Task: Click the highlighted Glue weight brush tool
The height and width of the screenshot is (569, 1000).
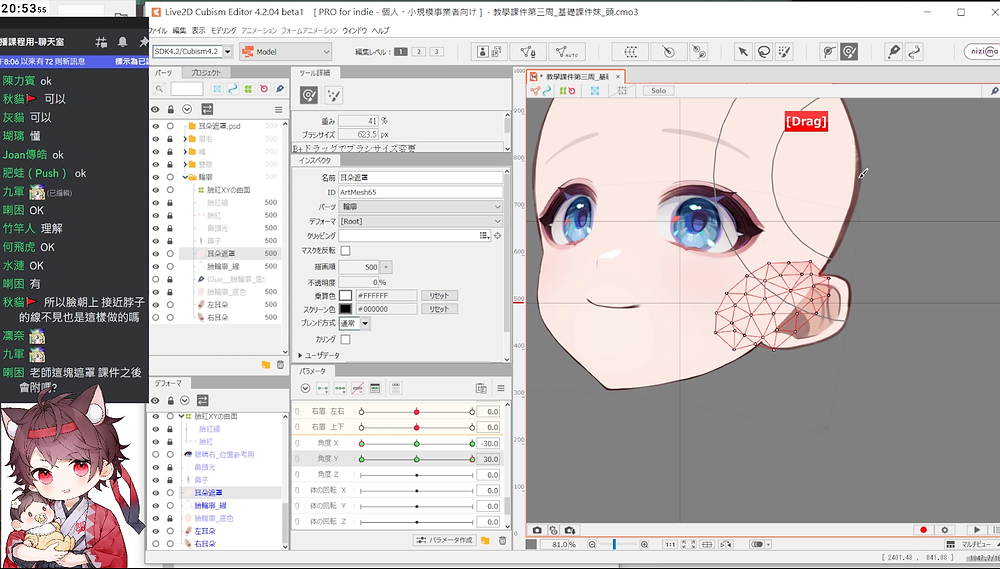Action: [849, 52]
